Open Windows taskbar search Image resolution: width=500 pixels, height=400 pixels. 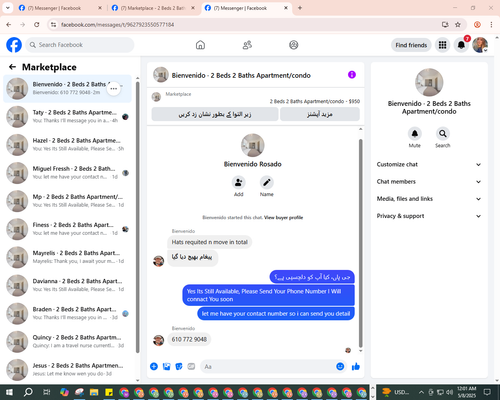pyautogui.click(x=28, y=392)
